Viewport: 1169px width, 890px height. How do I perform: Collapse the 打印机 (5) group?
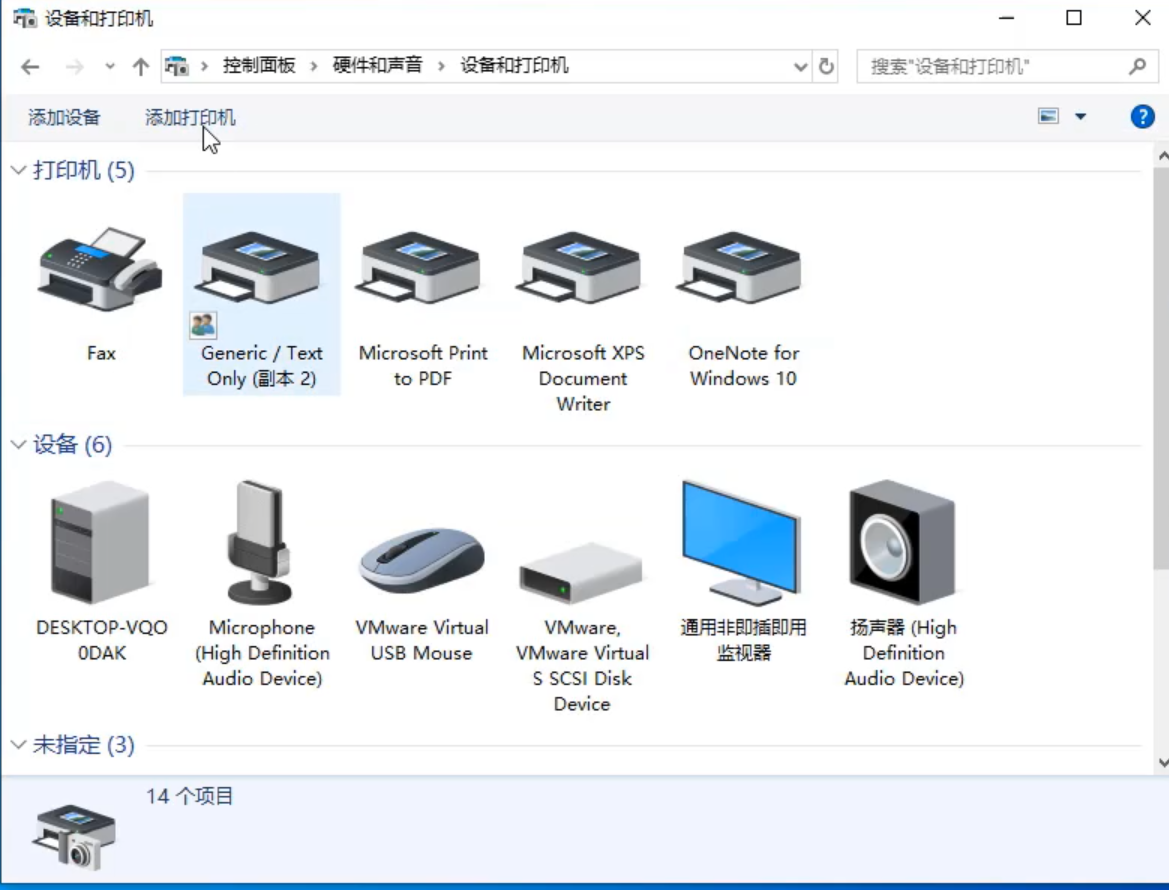(18, 171)
